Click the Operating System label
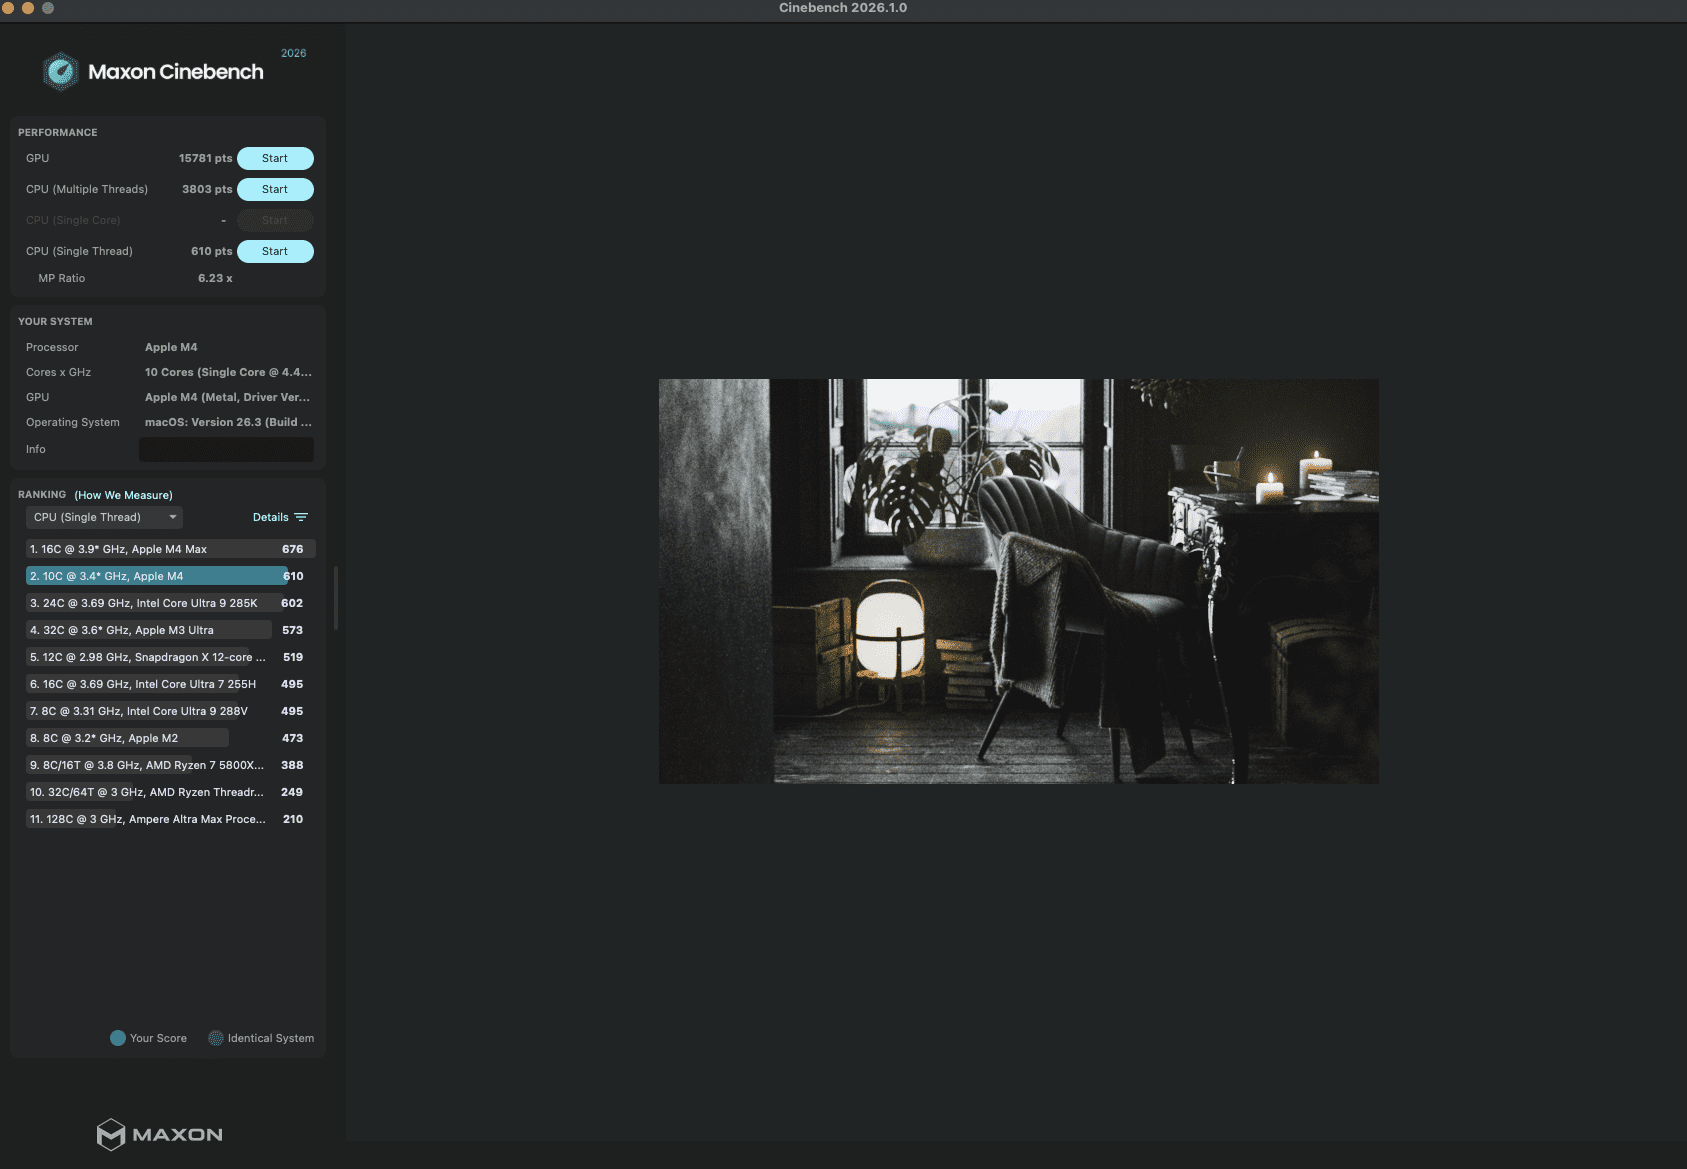 coord(73,422)
